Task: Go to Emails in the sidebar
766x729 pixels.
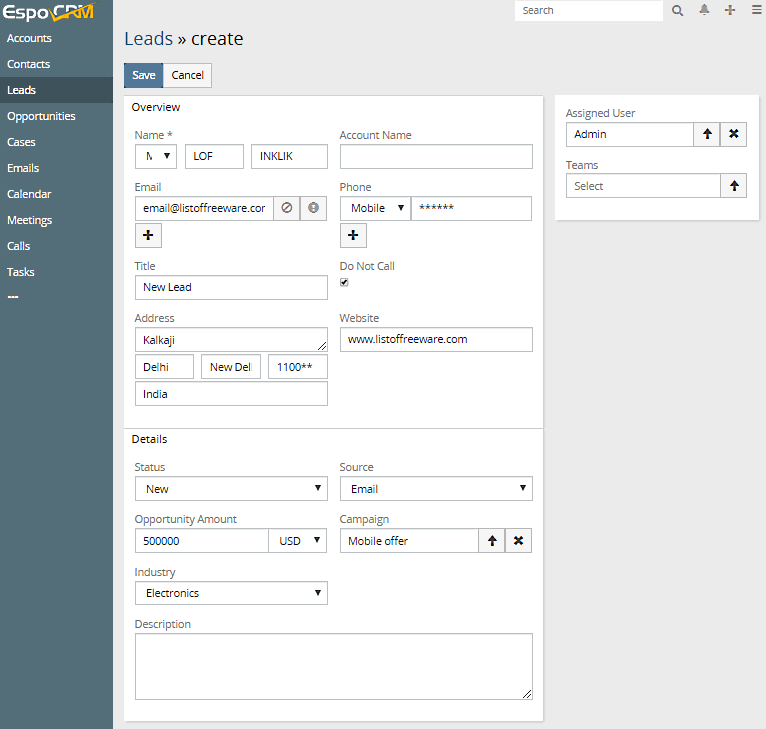Action: click(56, 168)
